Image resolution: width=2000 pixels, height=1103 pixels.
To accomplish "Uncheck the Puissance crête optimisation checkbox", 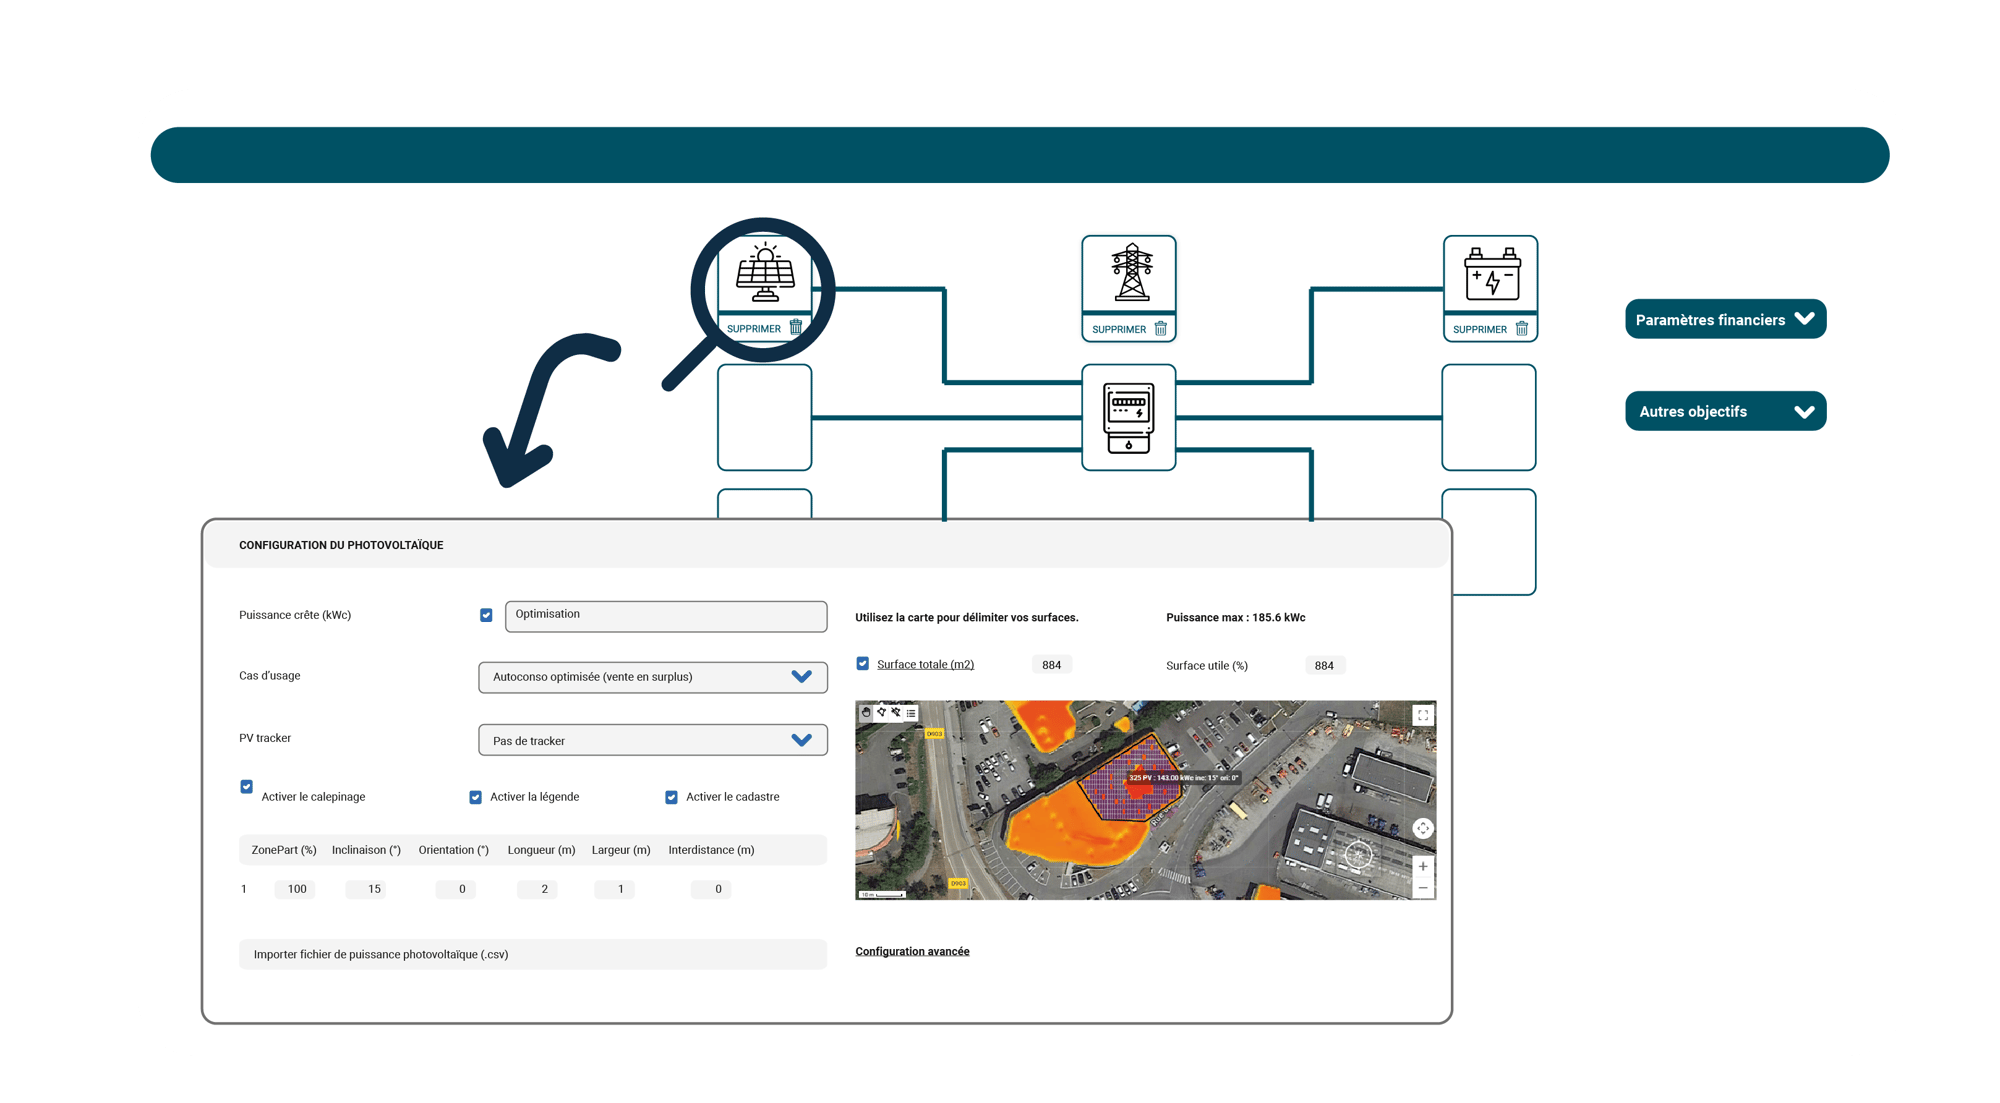I will [486, 615].
